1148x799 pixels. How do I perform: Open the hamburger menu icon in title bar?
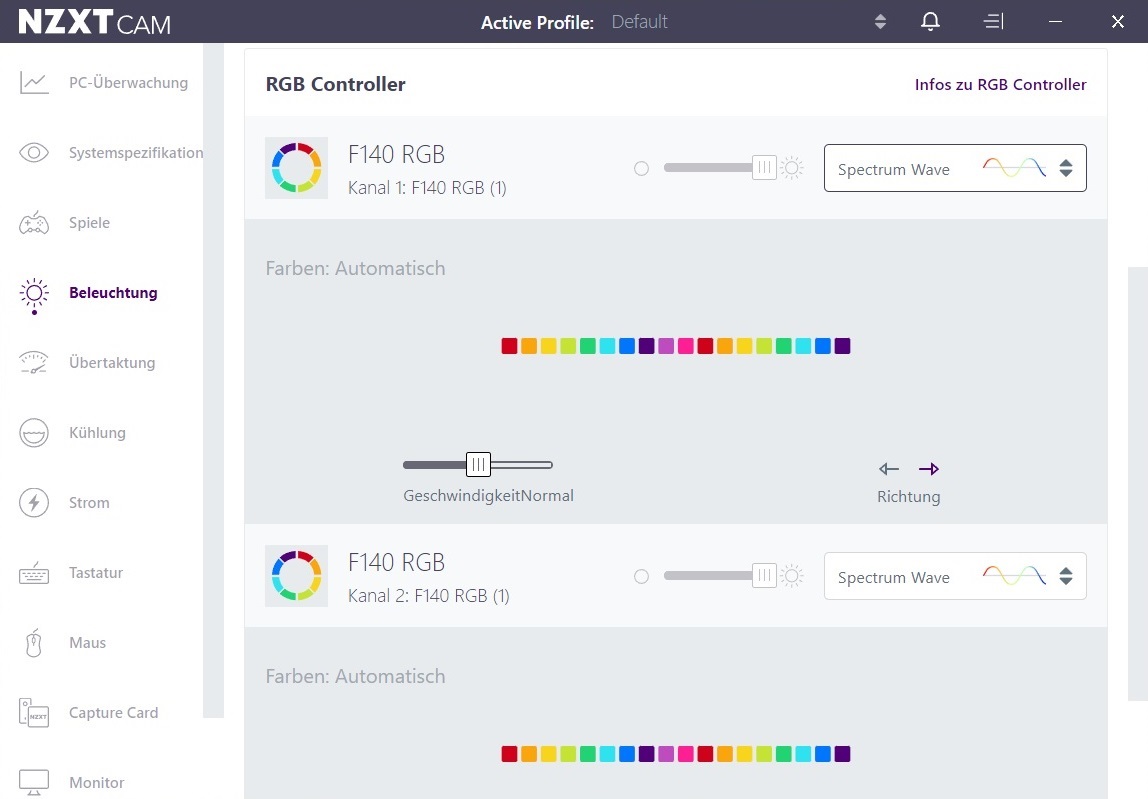coord(994,21)
